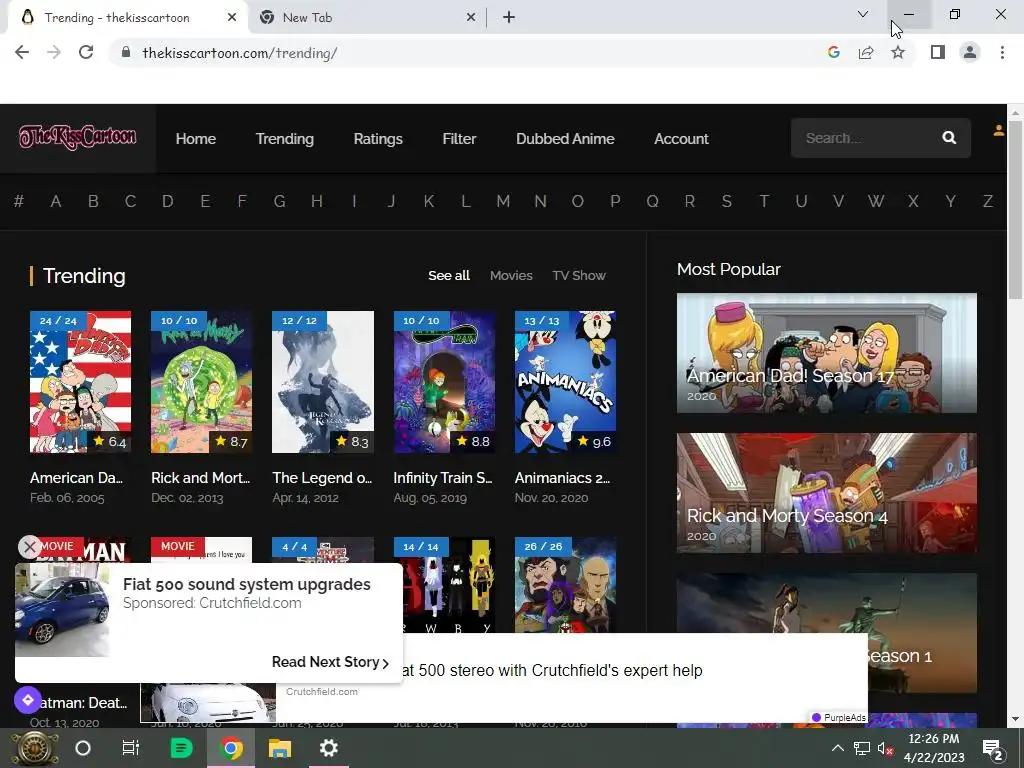Bookmark this page with the star icon
This screenshot has height=768, width=1024.
[898, 52]
